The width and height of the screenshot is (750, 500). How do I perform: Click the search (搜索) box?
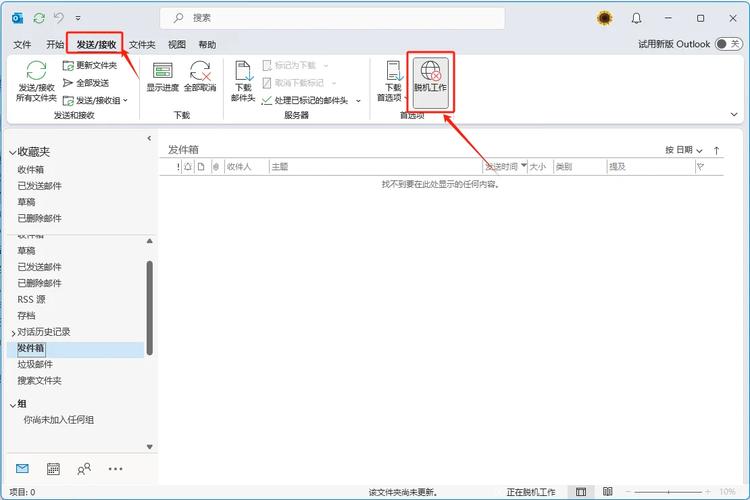coord(332,18)
